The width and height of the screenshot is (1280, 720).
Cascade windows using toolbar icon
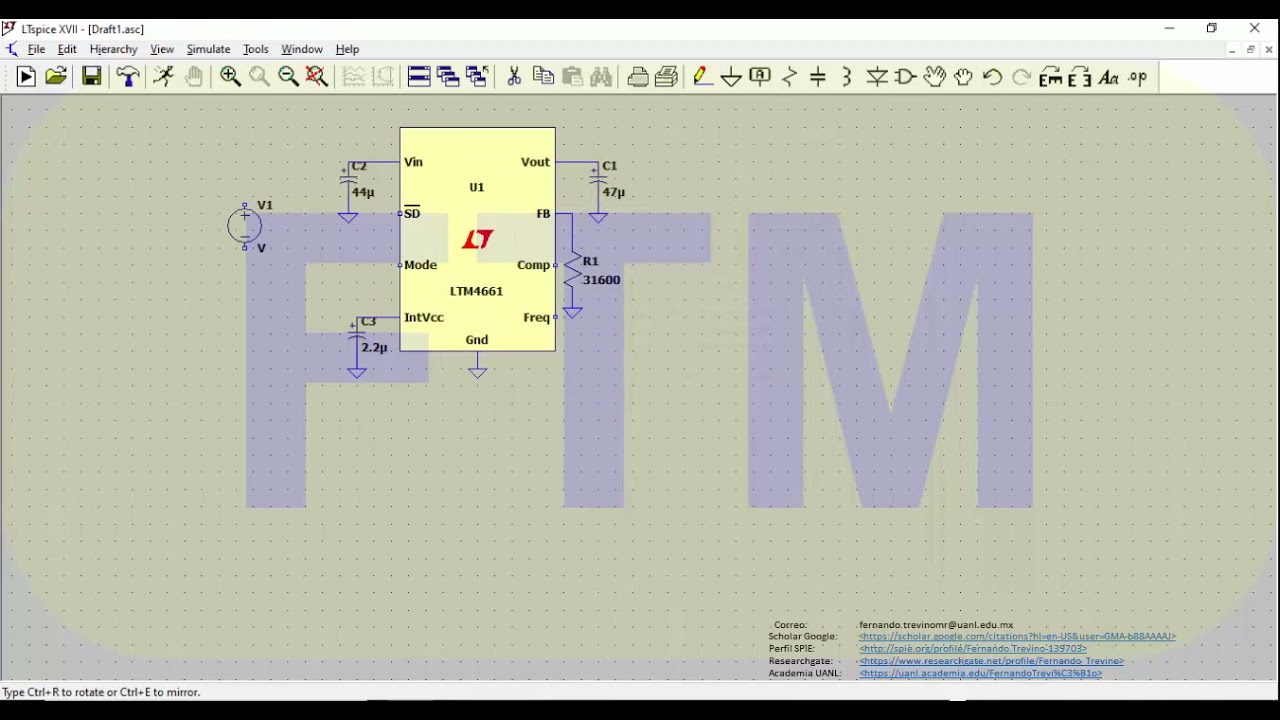[x=477, y=77]
